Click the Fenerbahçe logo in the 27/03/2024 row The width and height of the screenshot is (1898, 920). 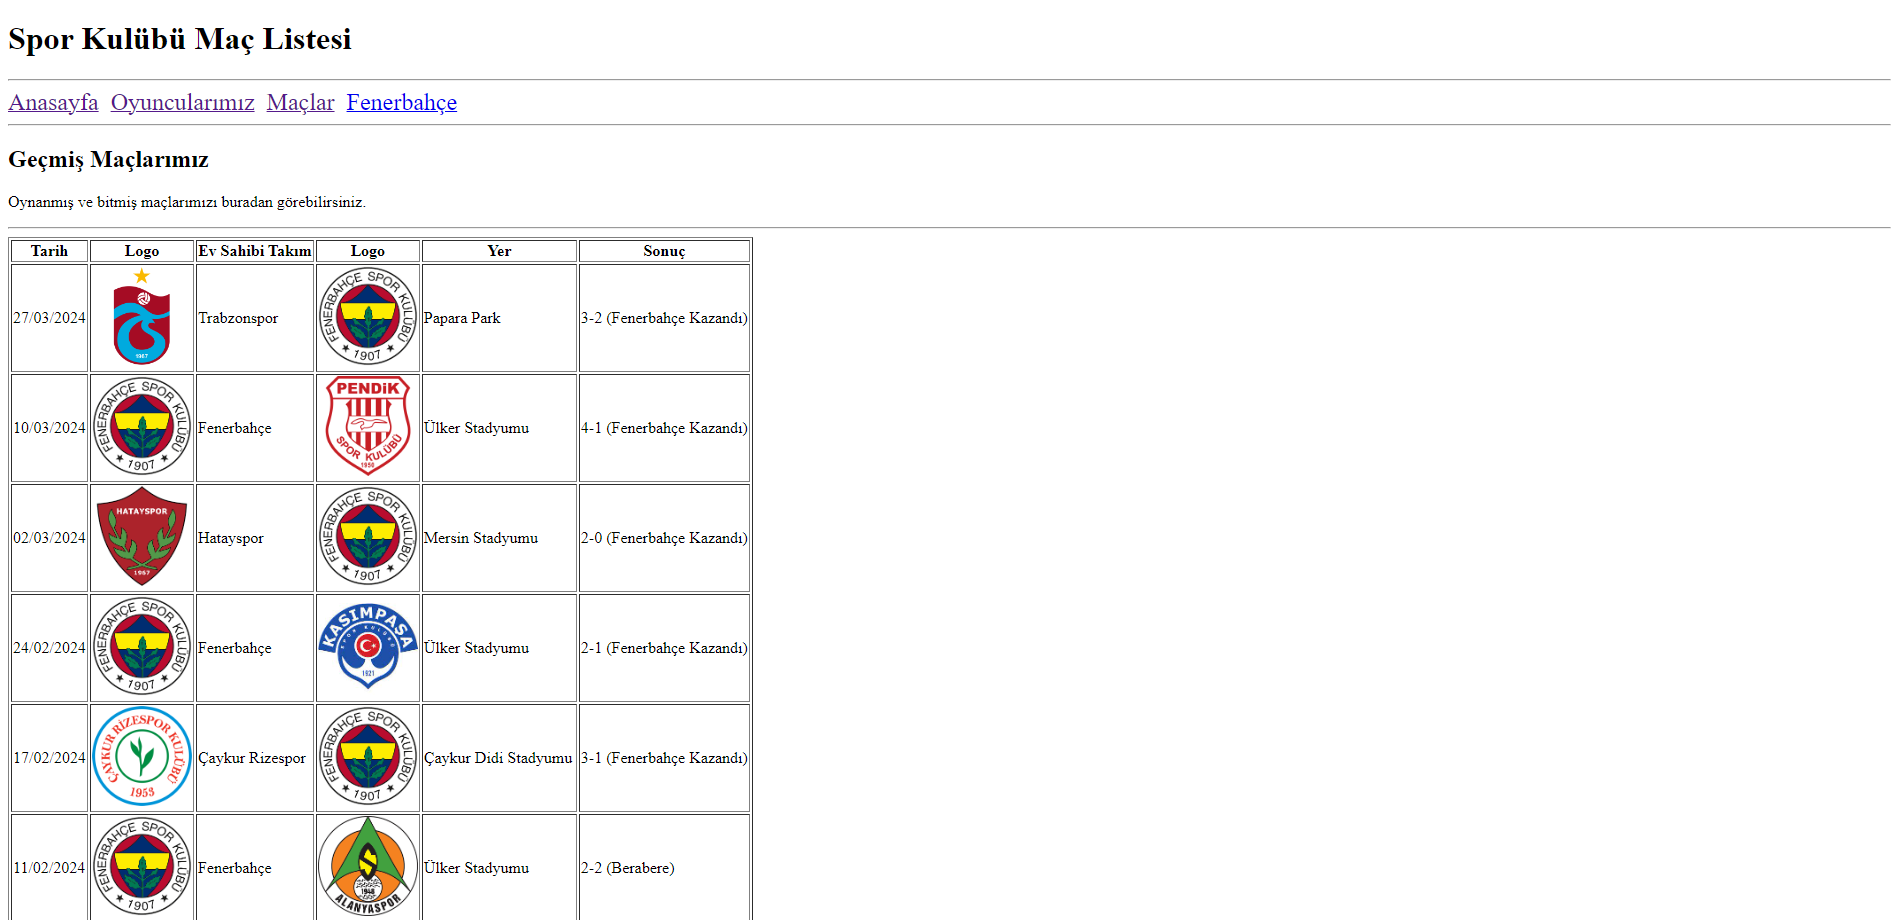pyautogui.click(x=368, y=317)
